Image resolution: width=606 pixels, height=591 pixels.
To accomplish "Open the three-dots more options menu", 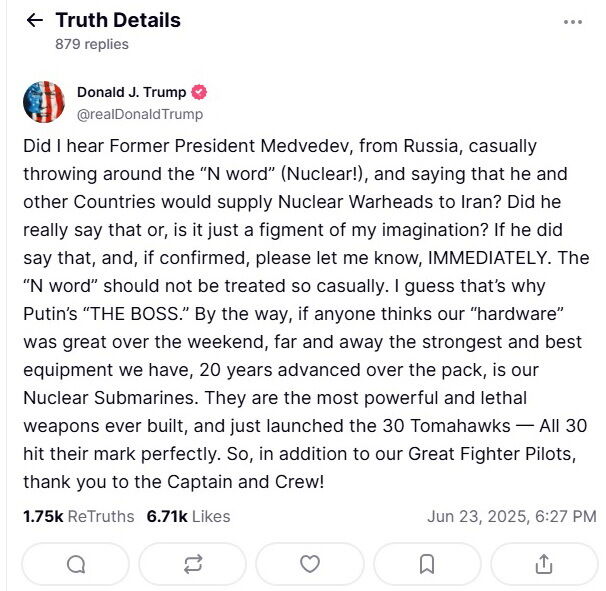I will pyautogui.click(x=573, y=21).
